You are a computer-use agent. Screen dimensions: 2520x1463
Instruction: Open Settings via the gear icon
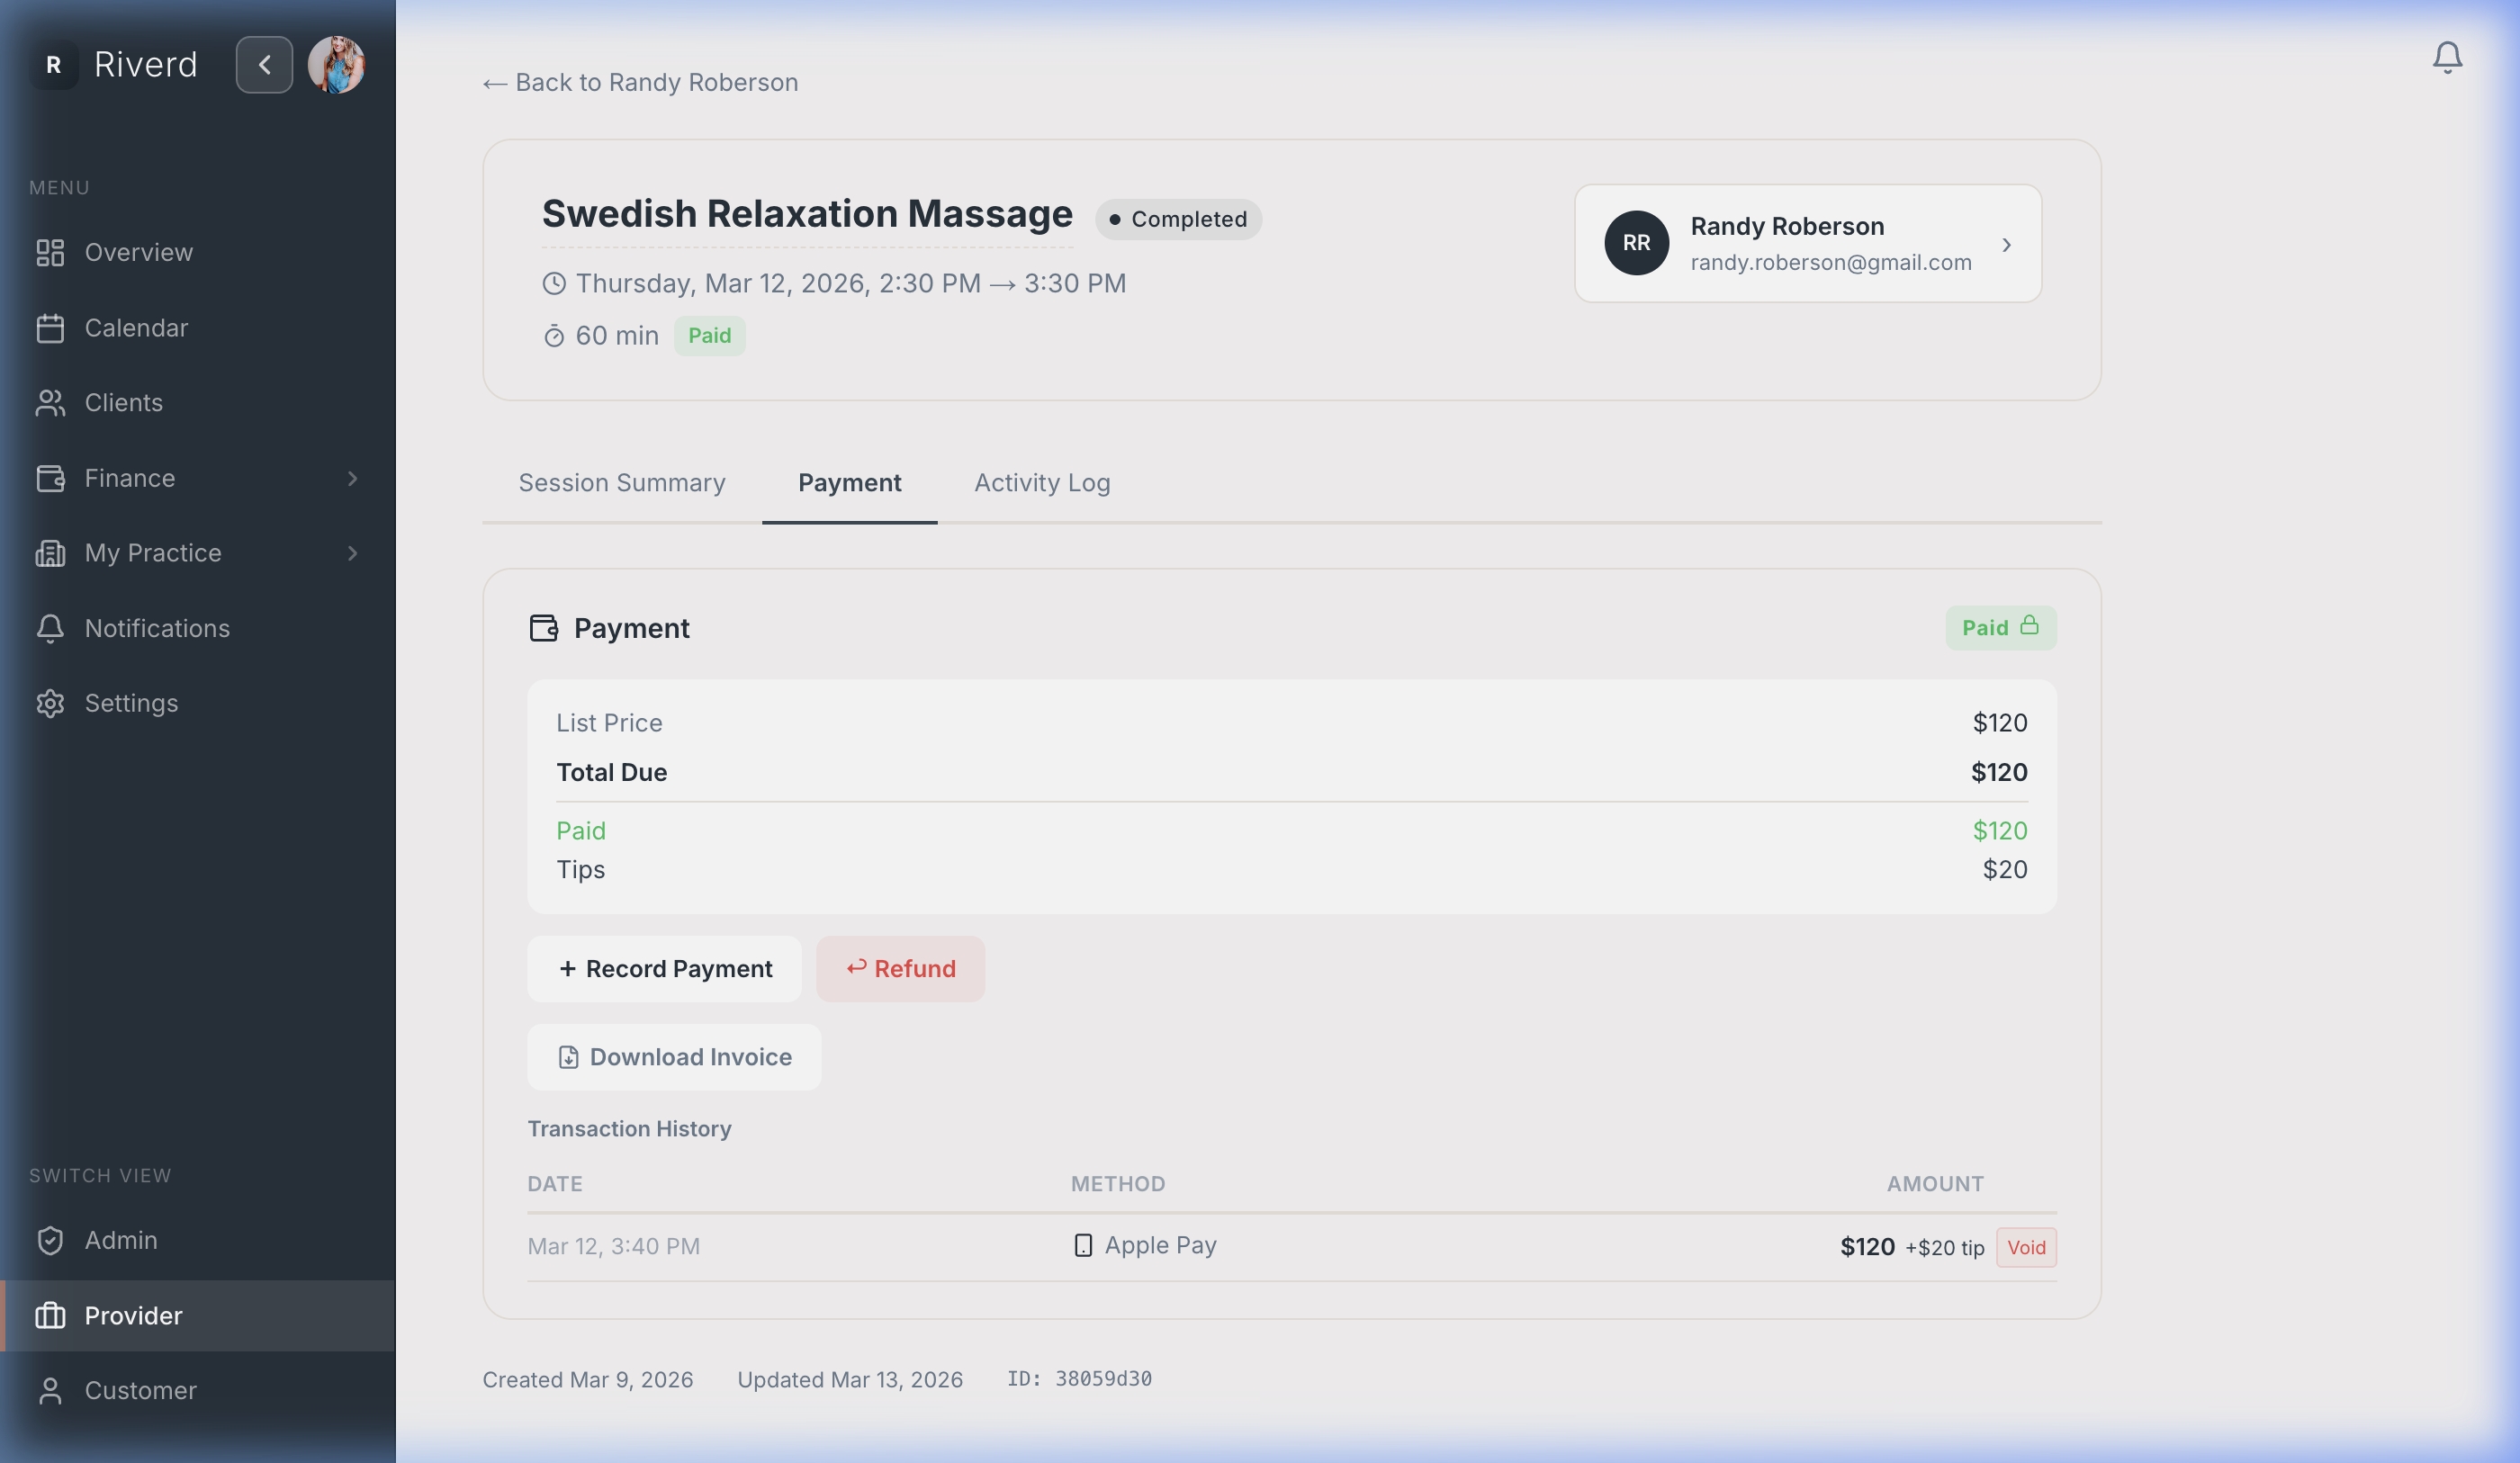coord(51,703)
